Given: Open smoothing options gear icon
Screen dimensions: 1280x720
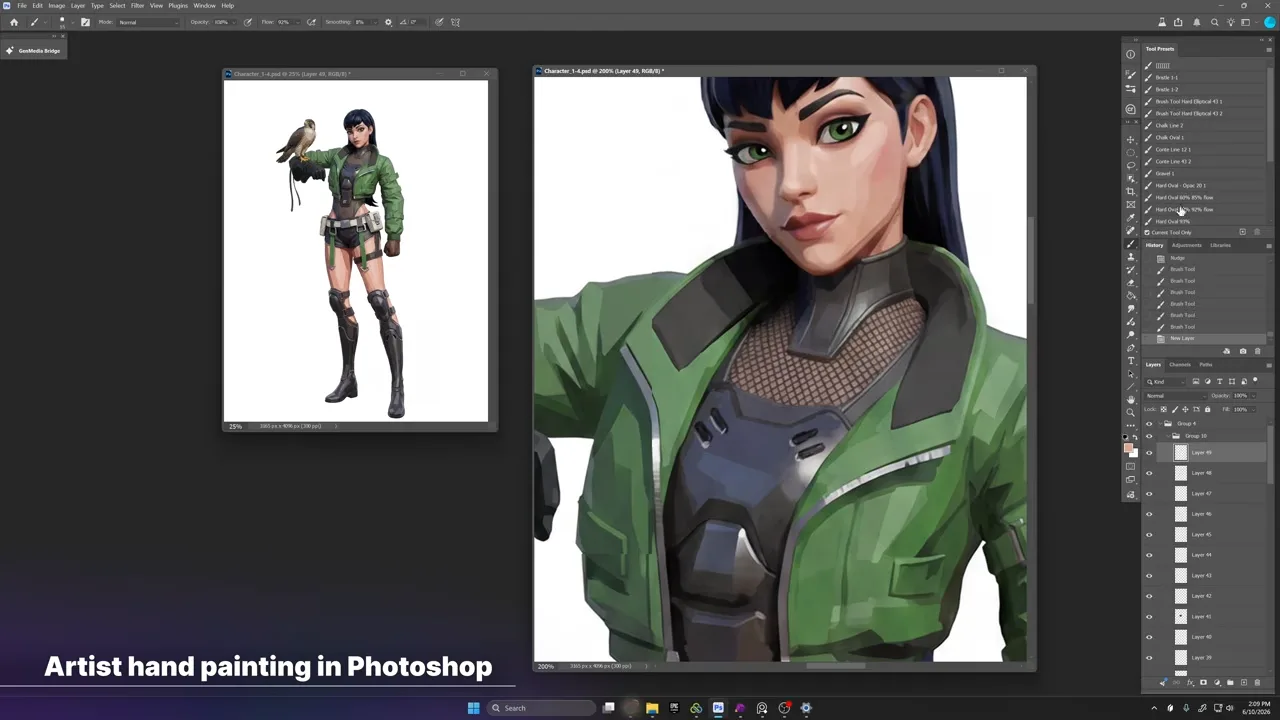Looking at the screenshot, I should click(x=388, y=22).
